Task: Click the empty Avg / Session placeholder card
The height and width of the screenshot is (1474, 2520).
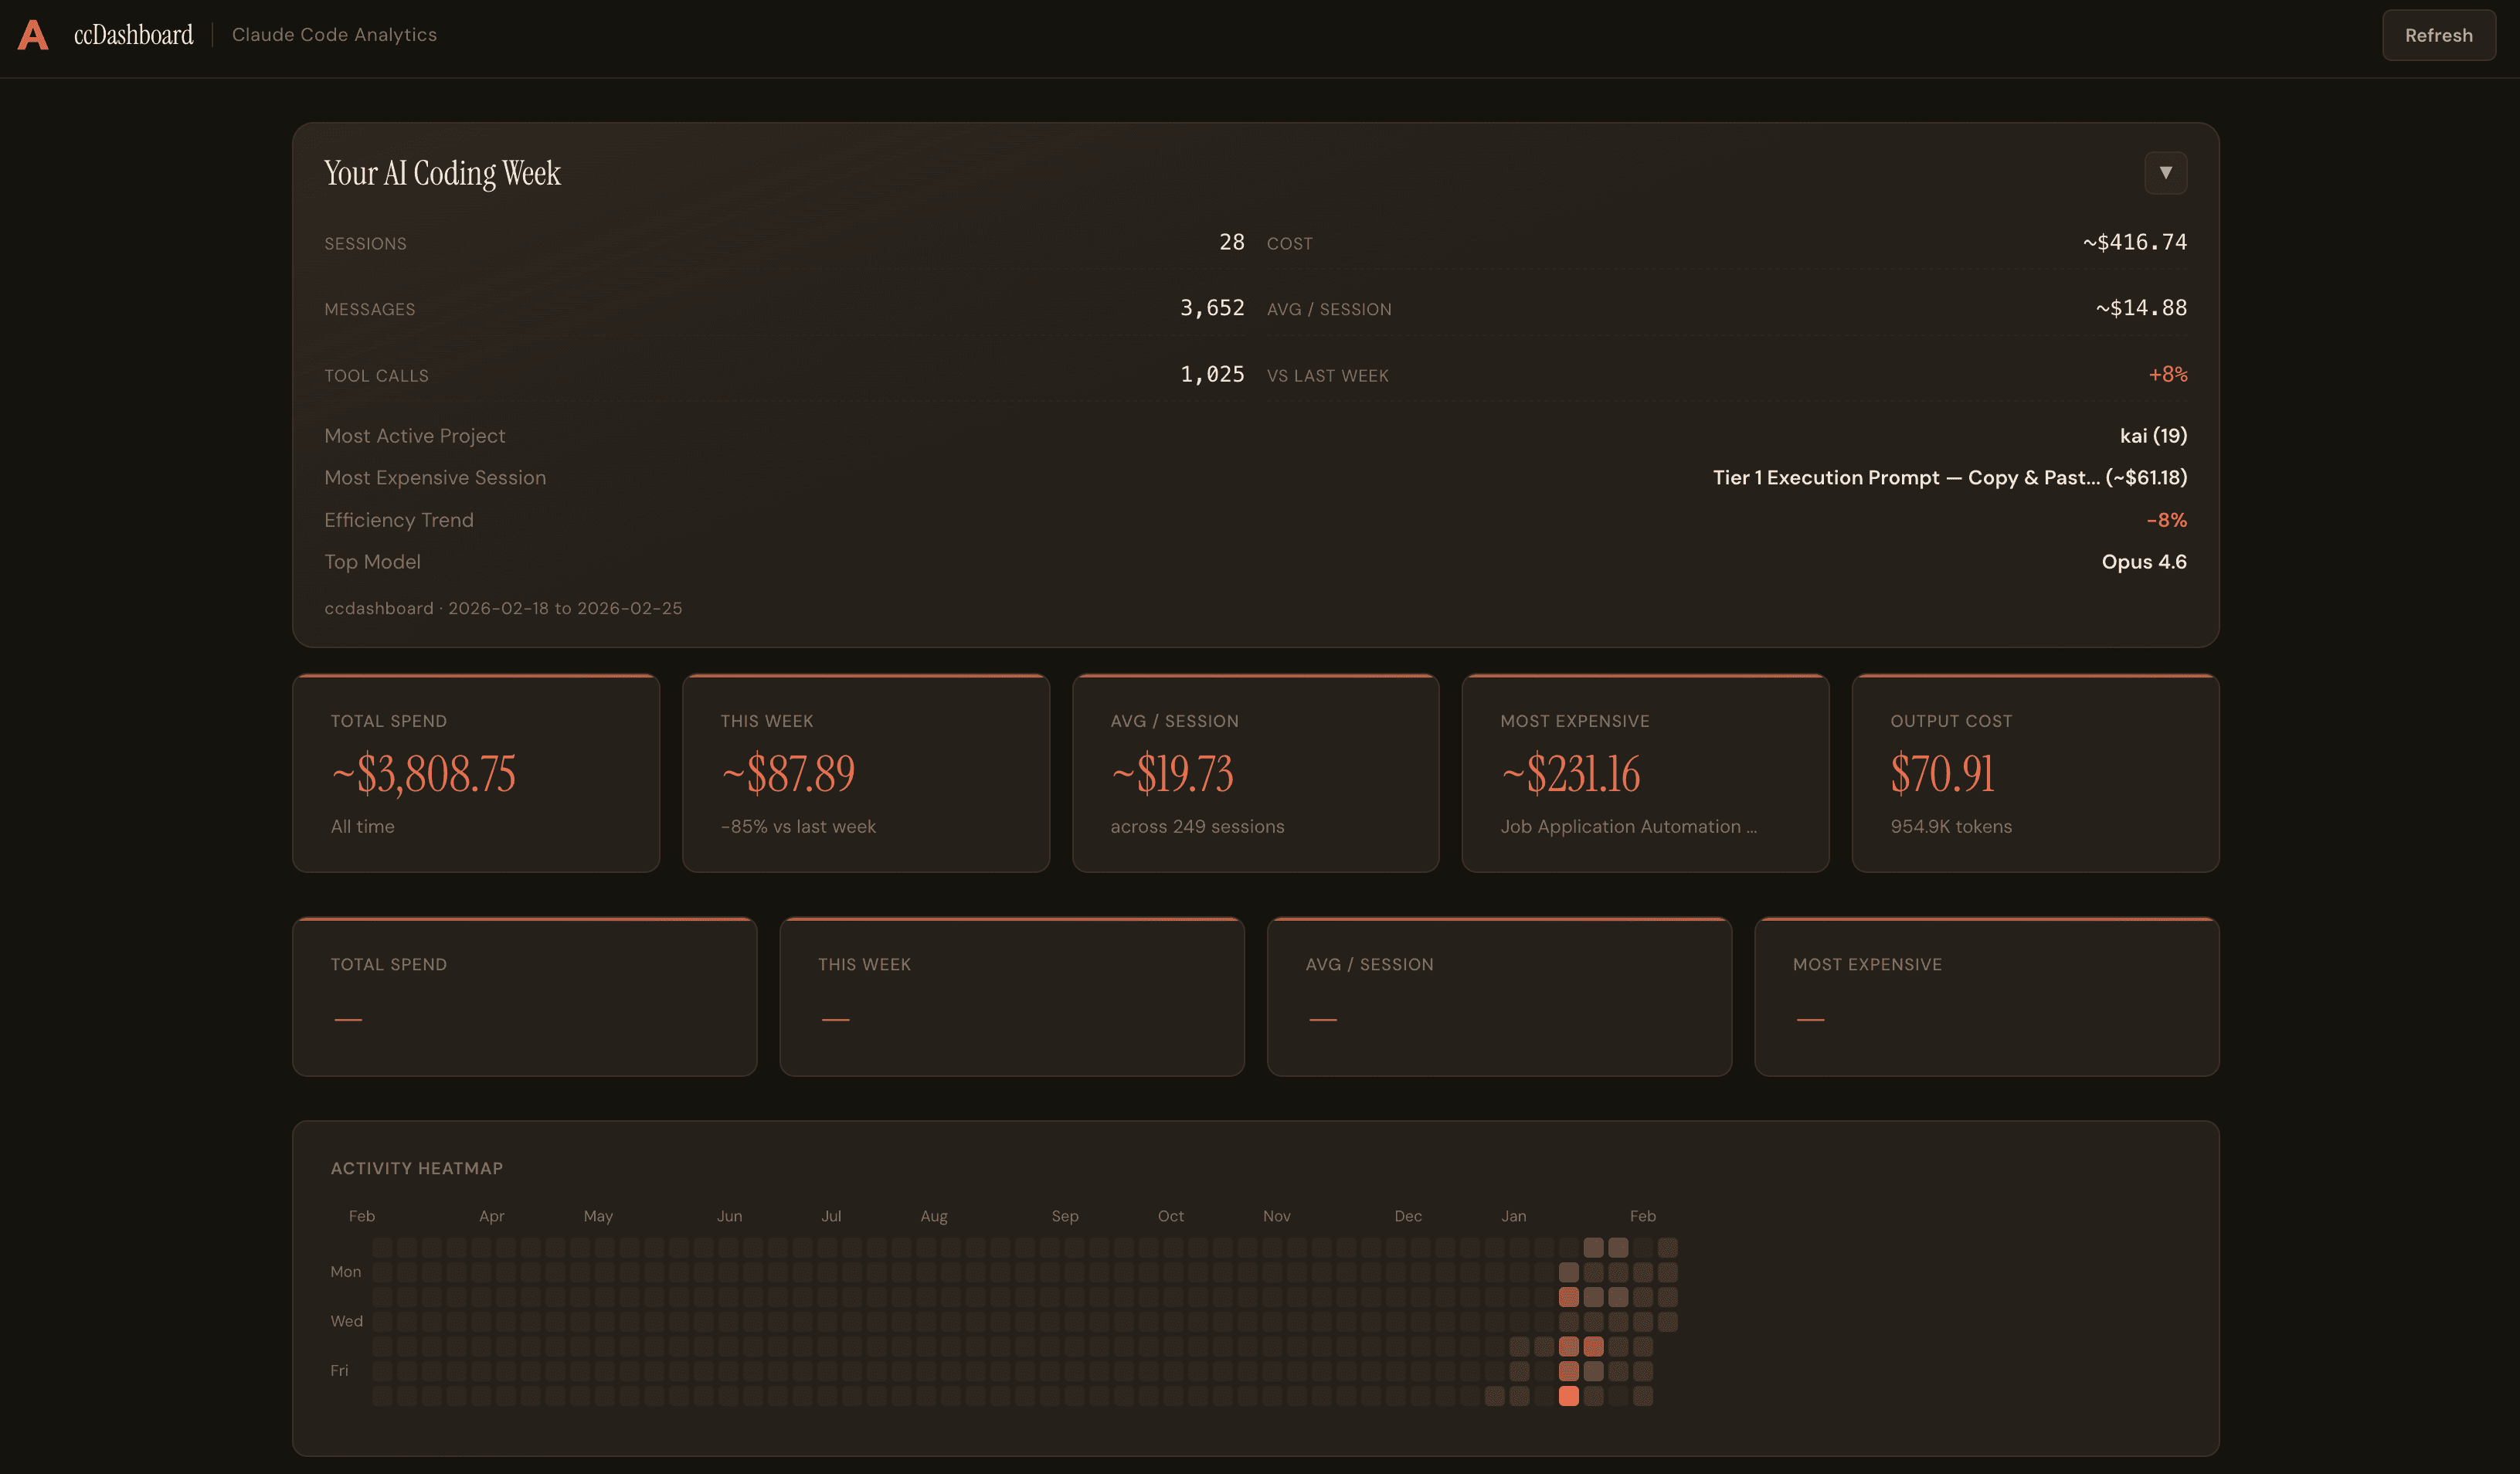Action: tap(1499, 997)
